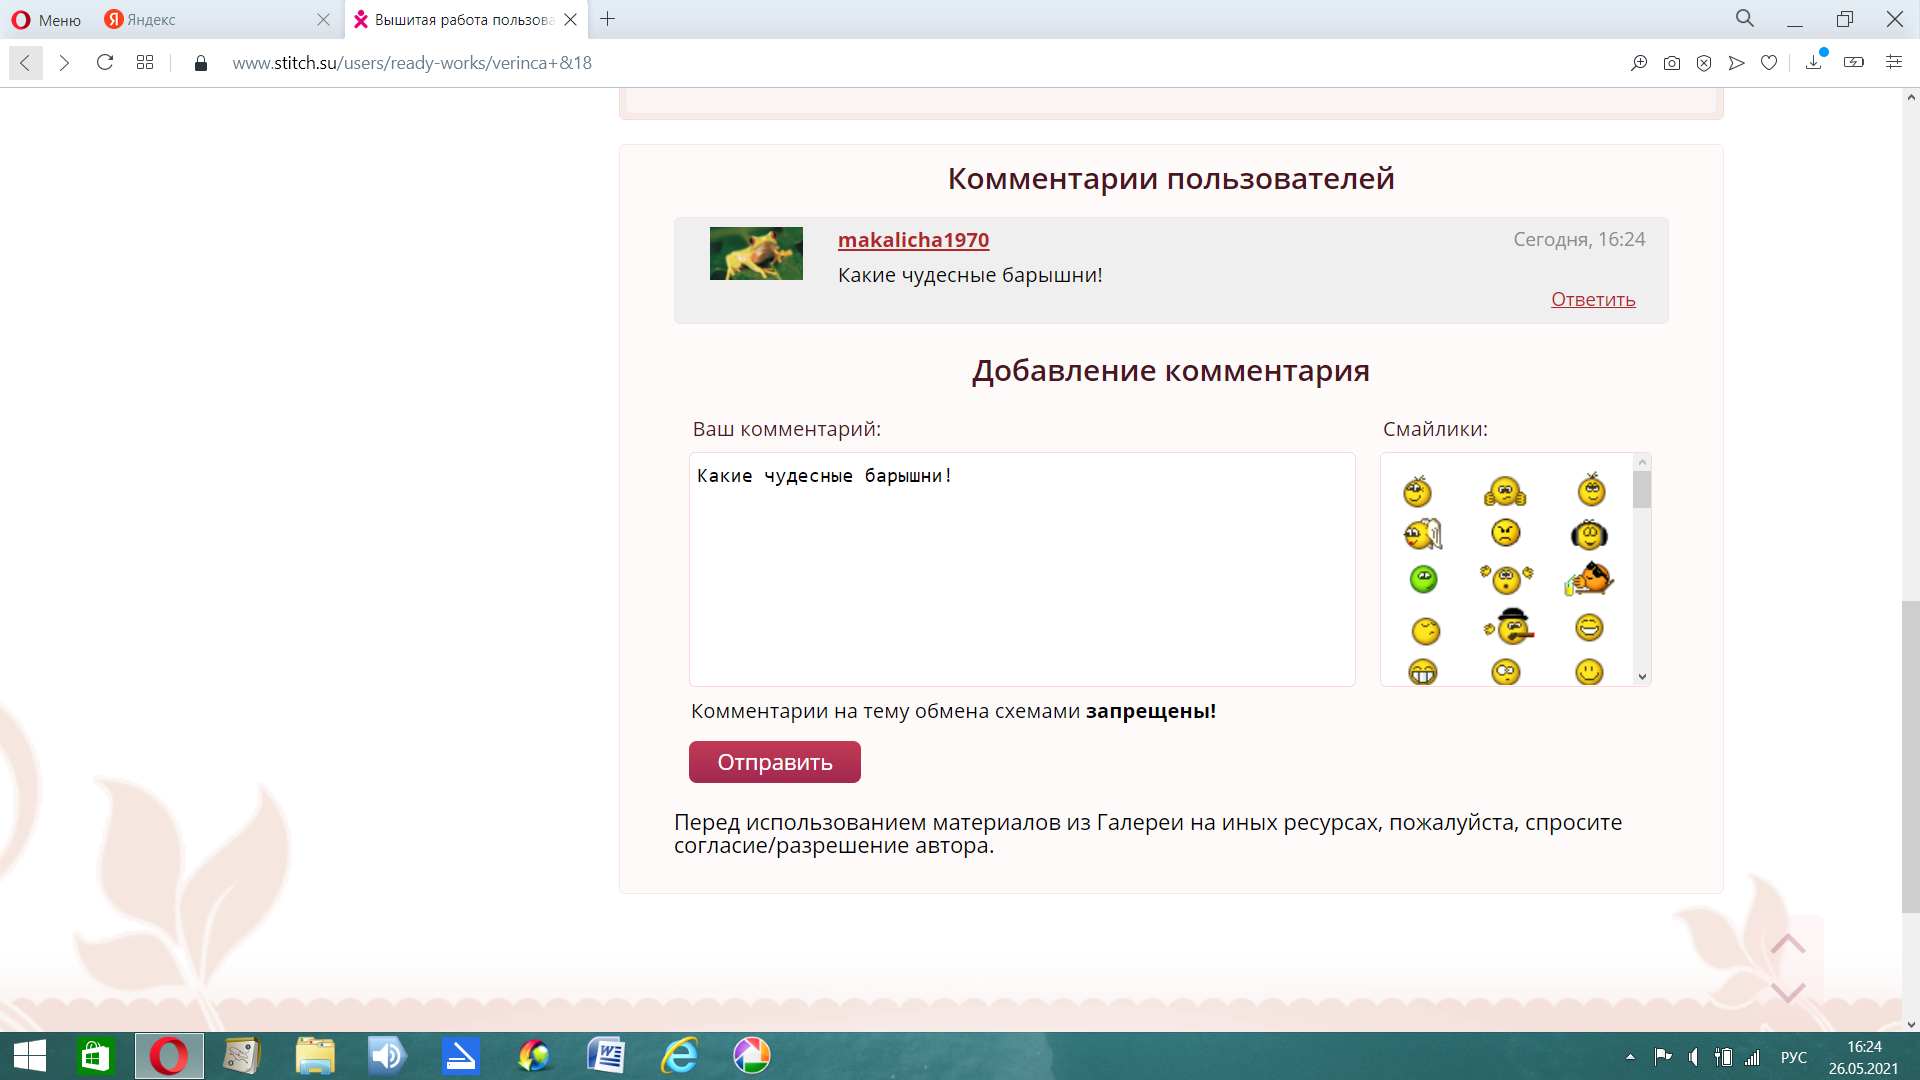Click the page scroll-down pink chevron

tap(1787, 992)
